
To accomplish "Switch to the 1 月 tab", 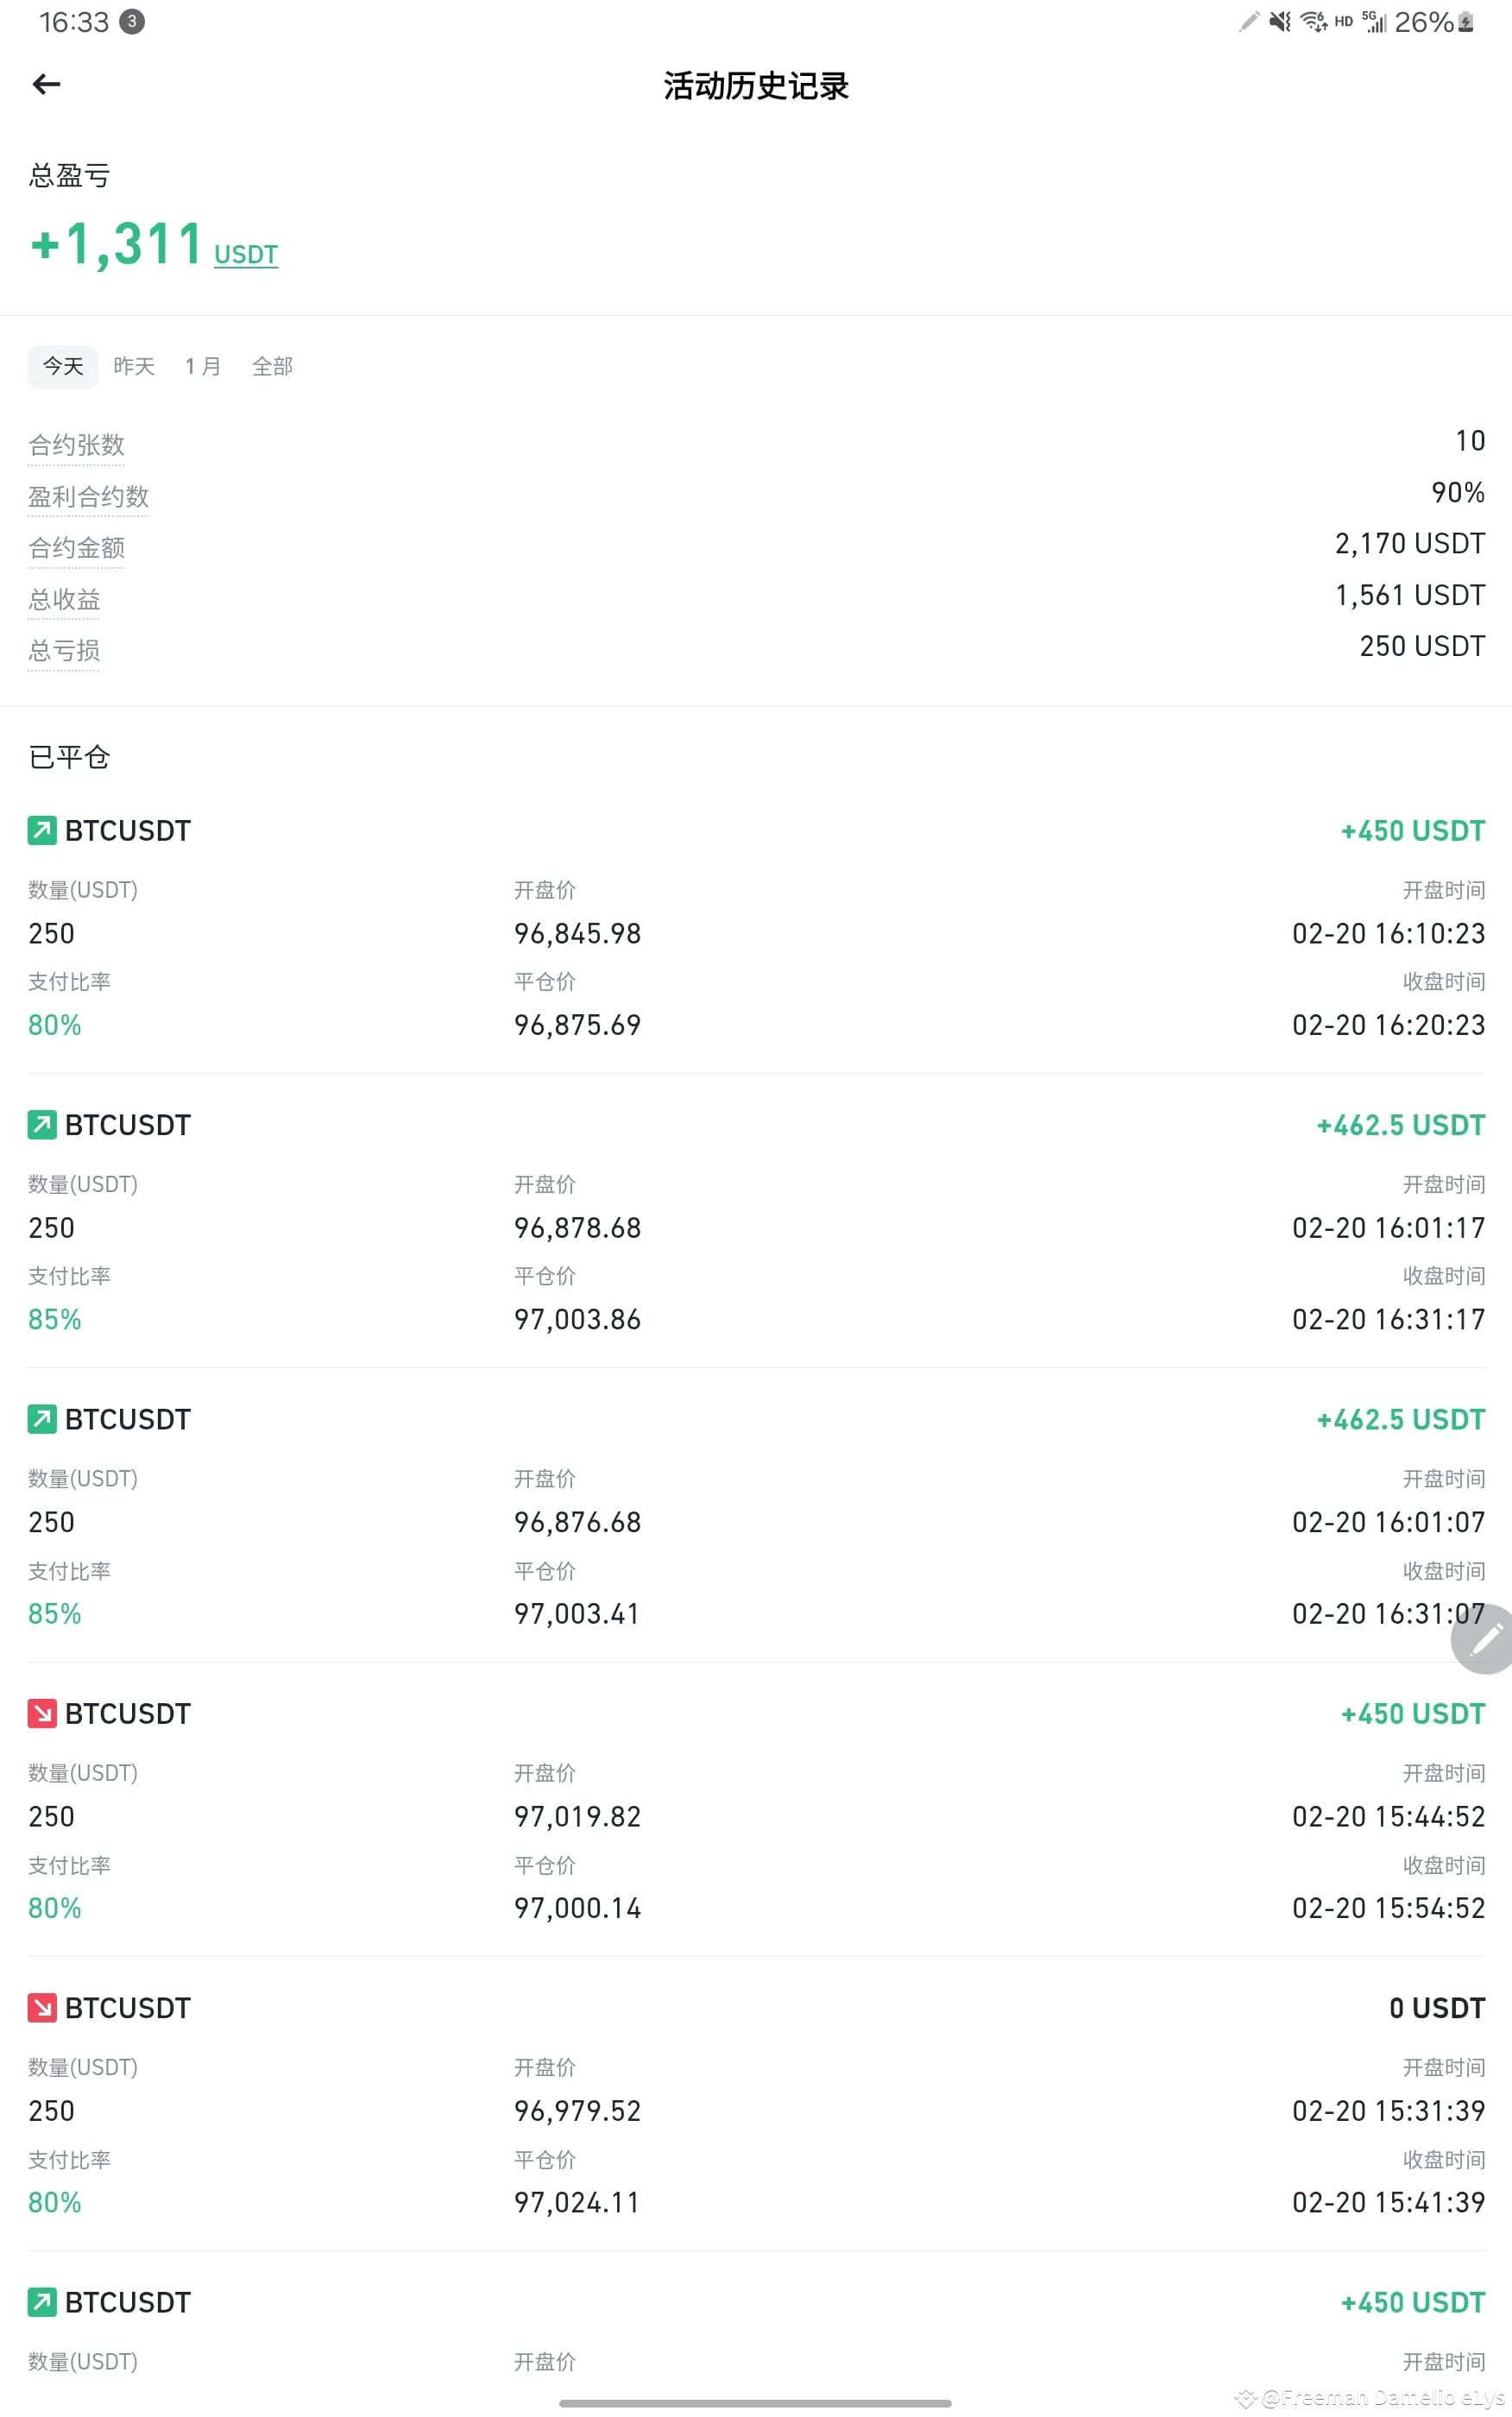I will tap(203, 366).
